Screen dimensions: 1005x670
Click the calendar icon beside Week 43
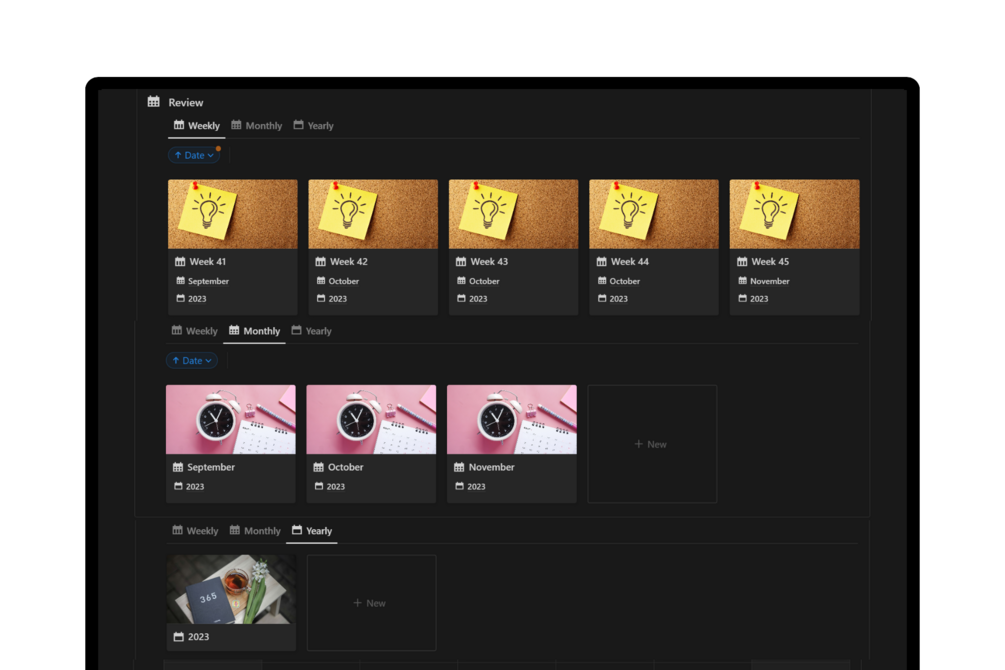(x=461, y=262)
